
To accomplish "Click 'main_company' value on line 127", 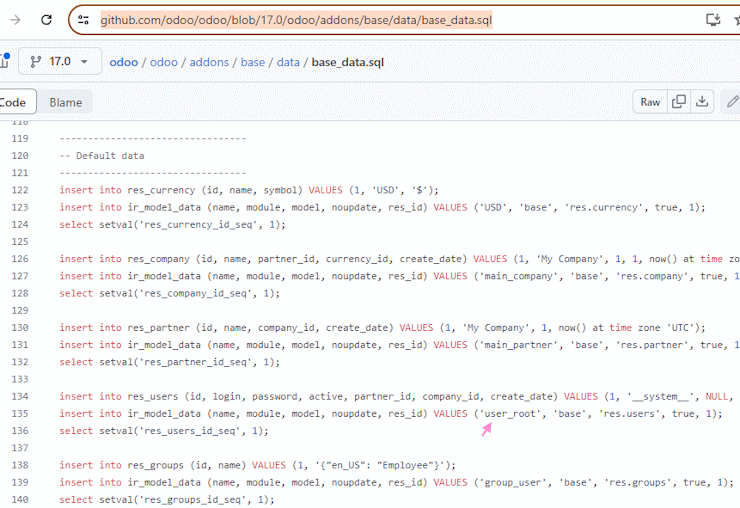I will pyautogui.click(x=517, y=276).
